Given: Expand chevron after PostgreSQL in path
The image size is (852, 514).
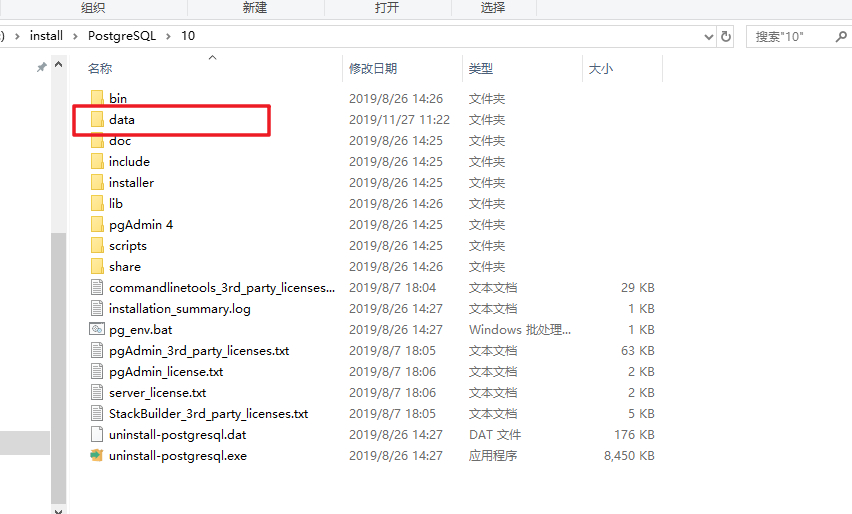Looking at the screenshot, I should click(168, 36).
